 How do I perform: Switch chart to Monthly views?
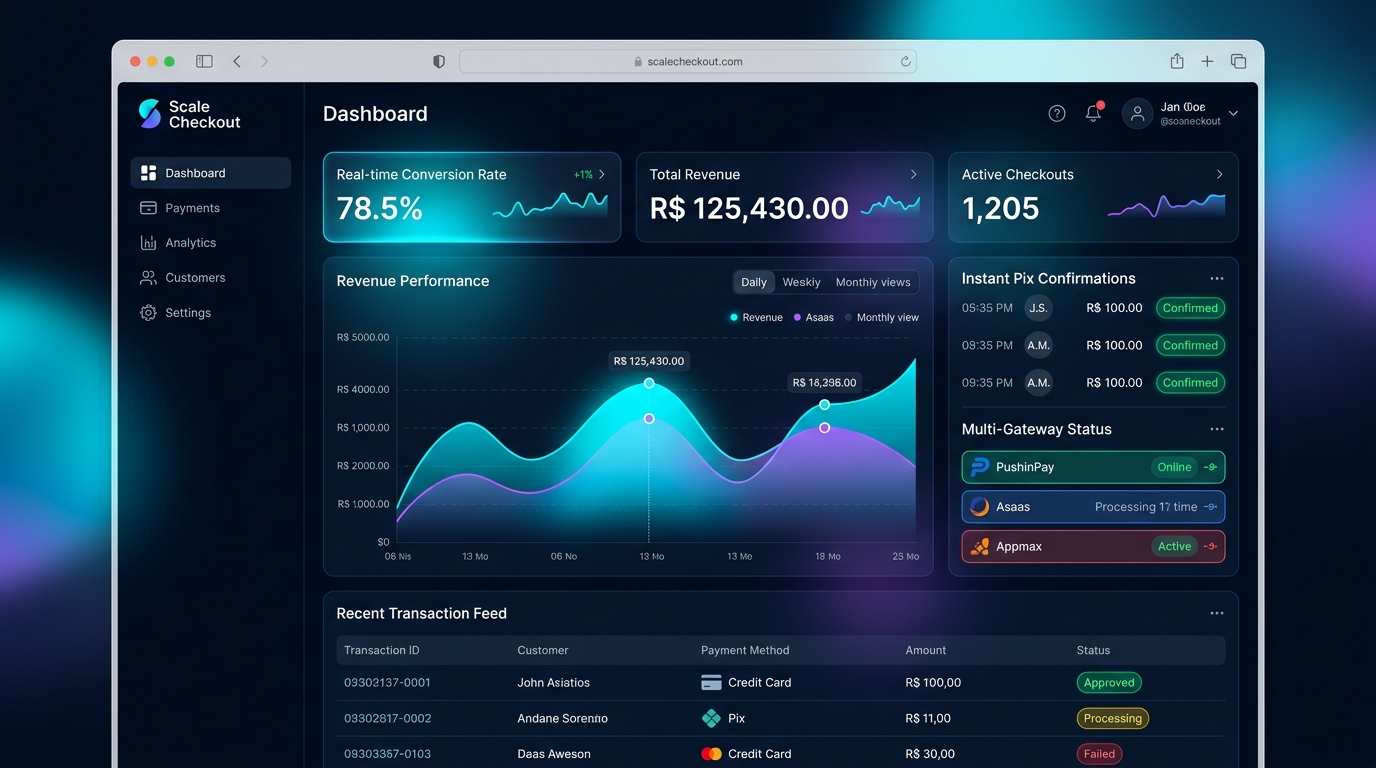coord(873,282)
